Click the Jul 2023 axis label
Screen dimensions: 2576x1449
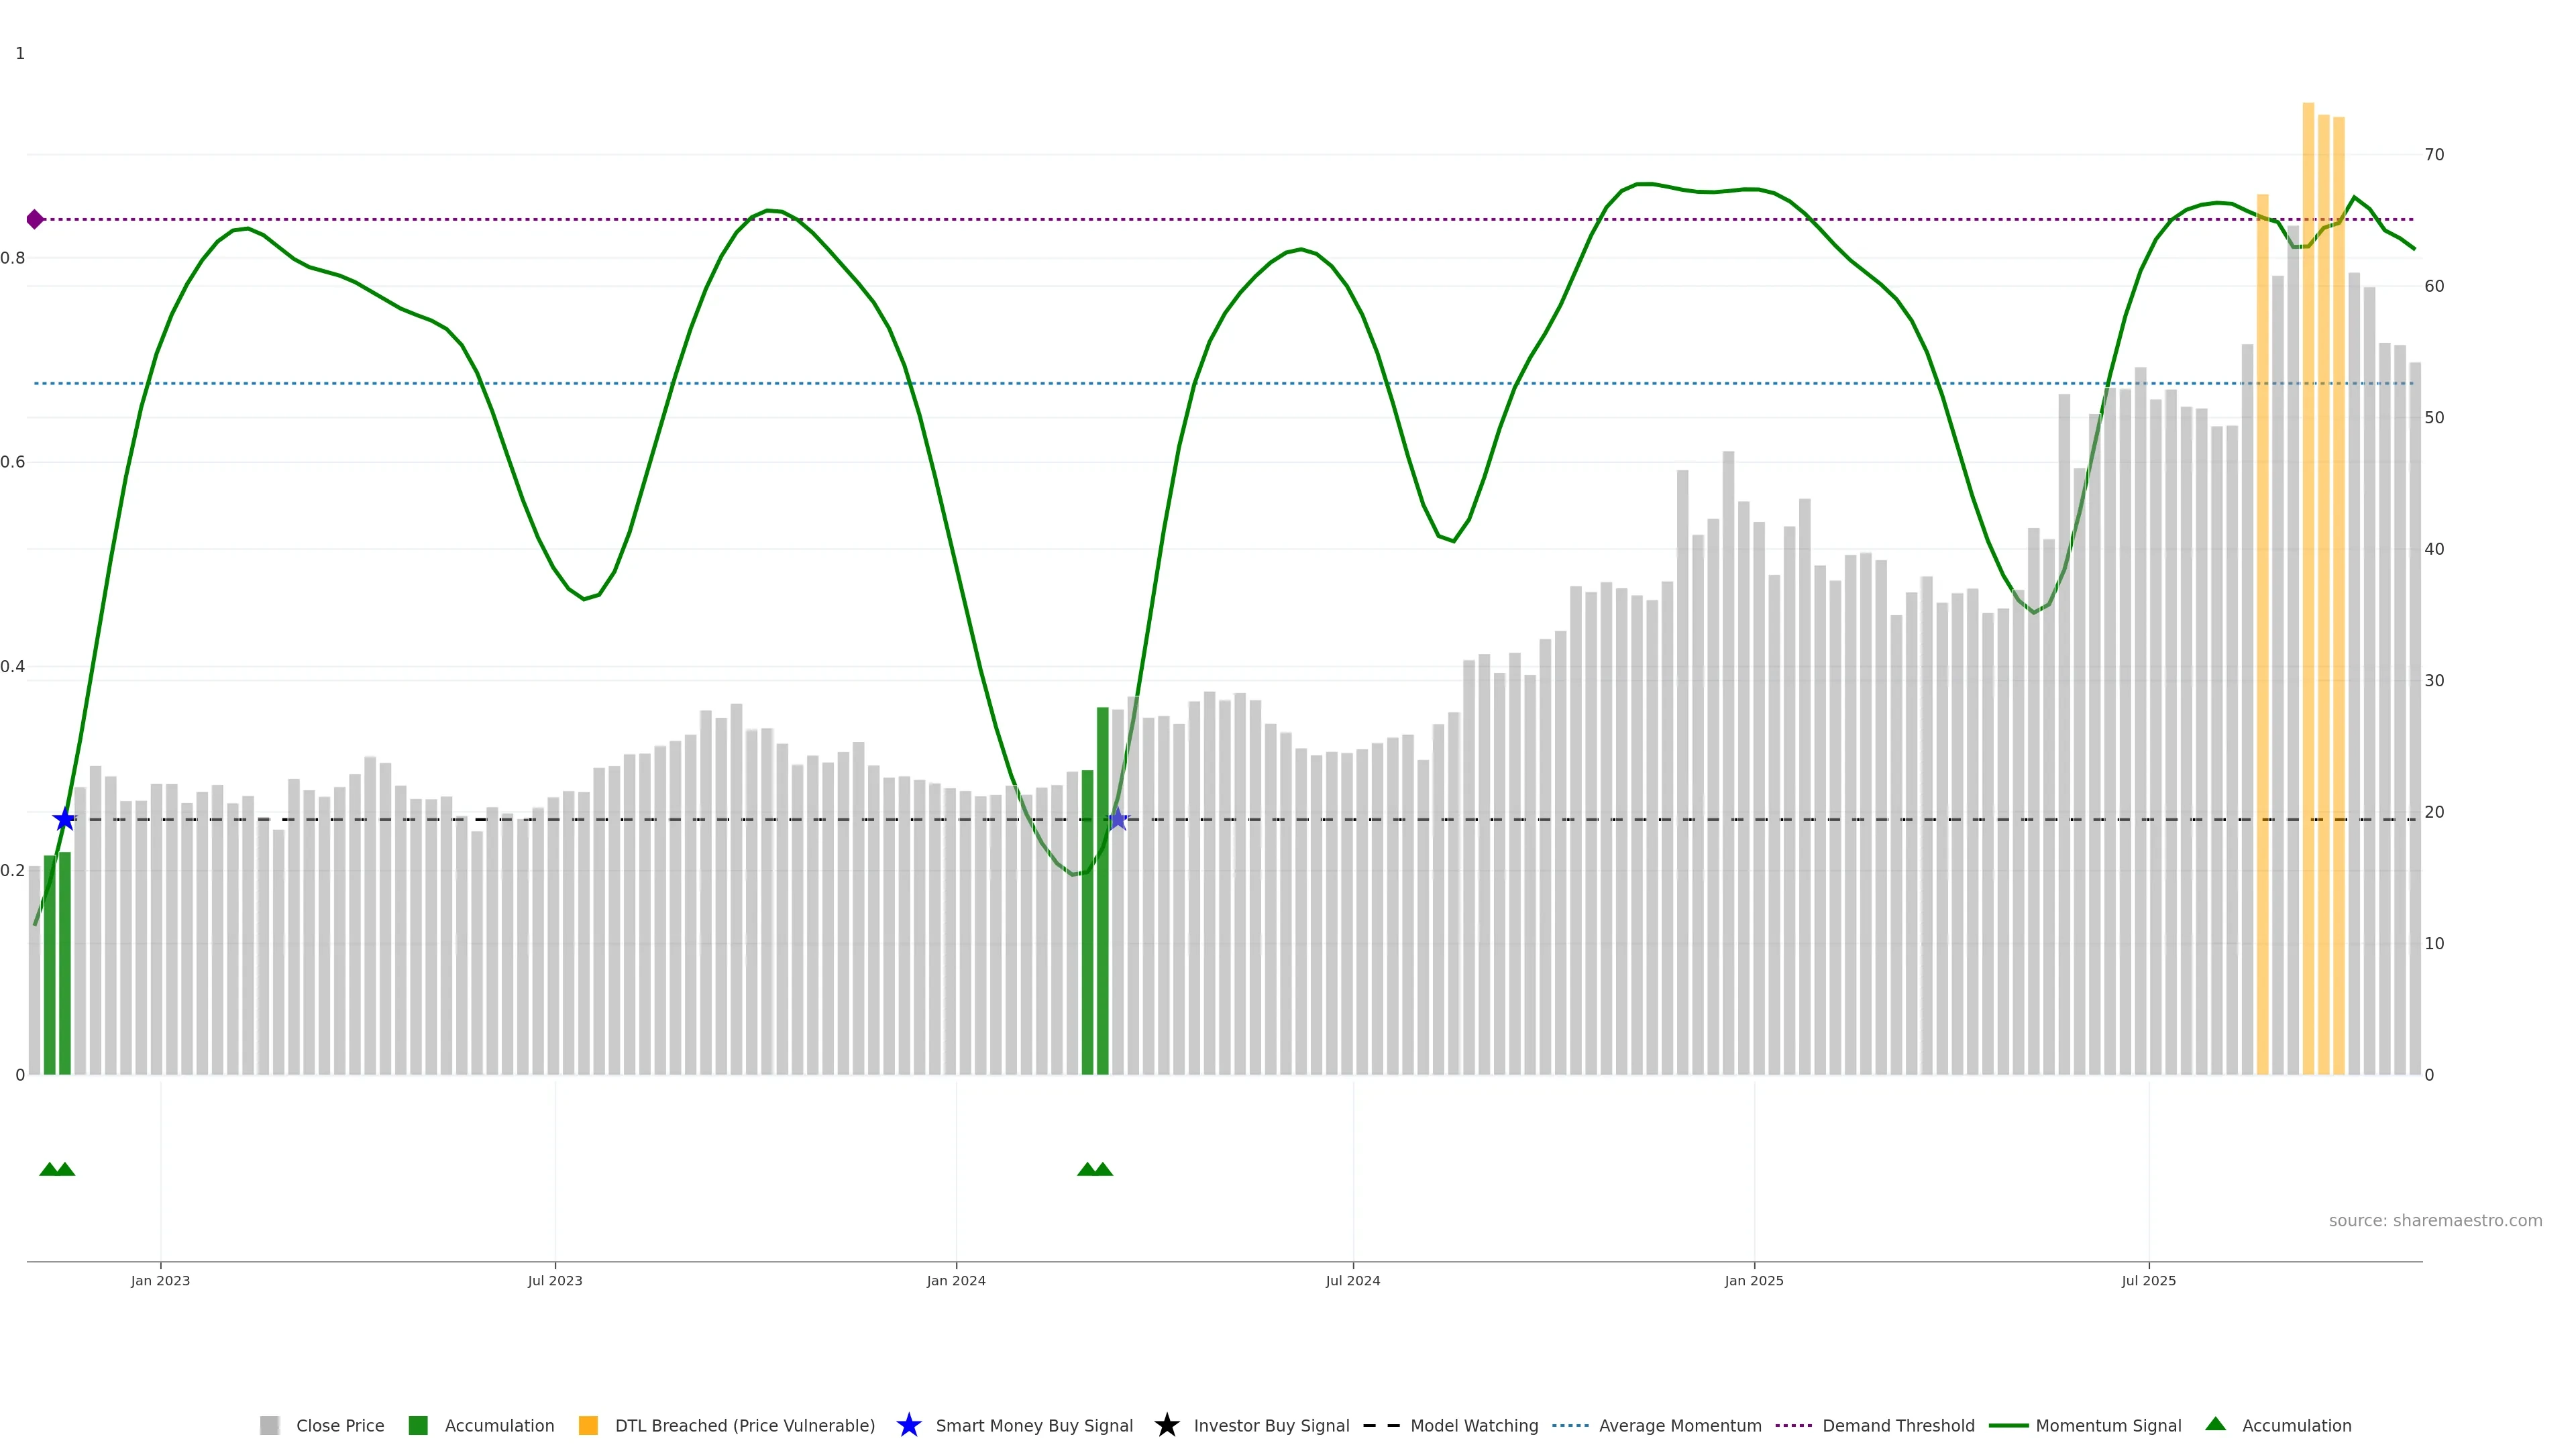[555, 1280]
